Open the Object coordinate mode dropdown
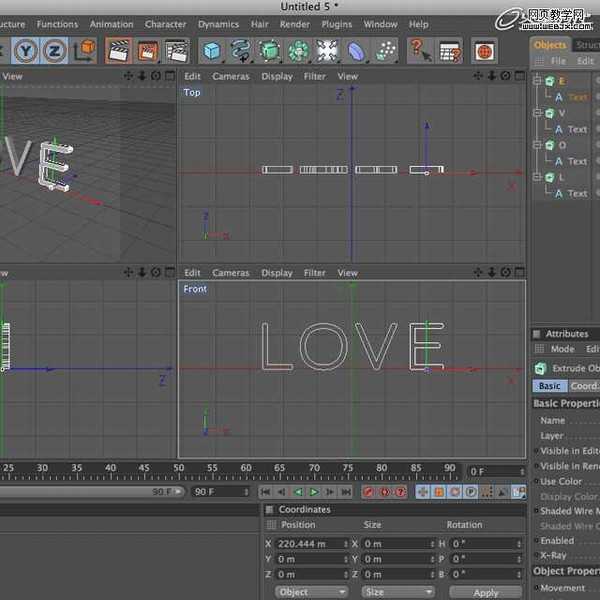Viewport: 600px width, 600px height. pyautogui.click(x=311, y=592)
